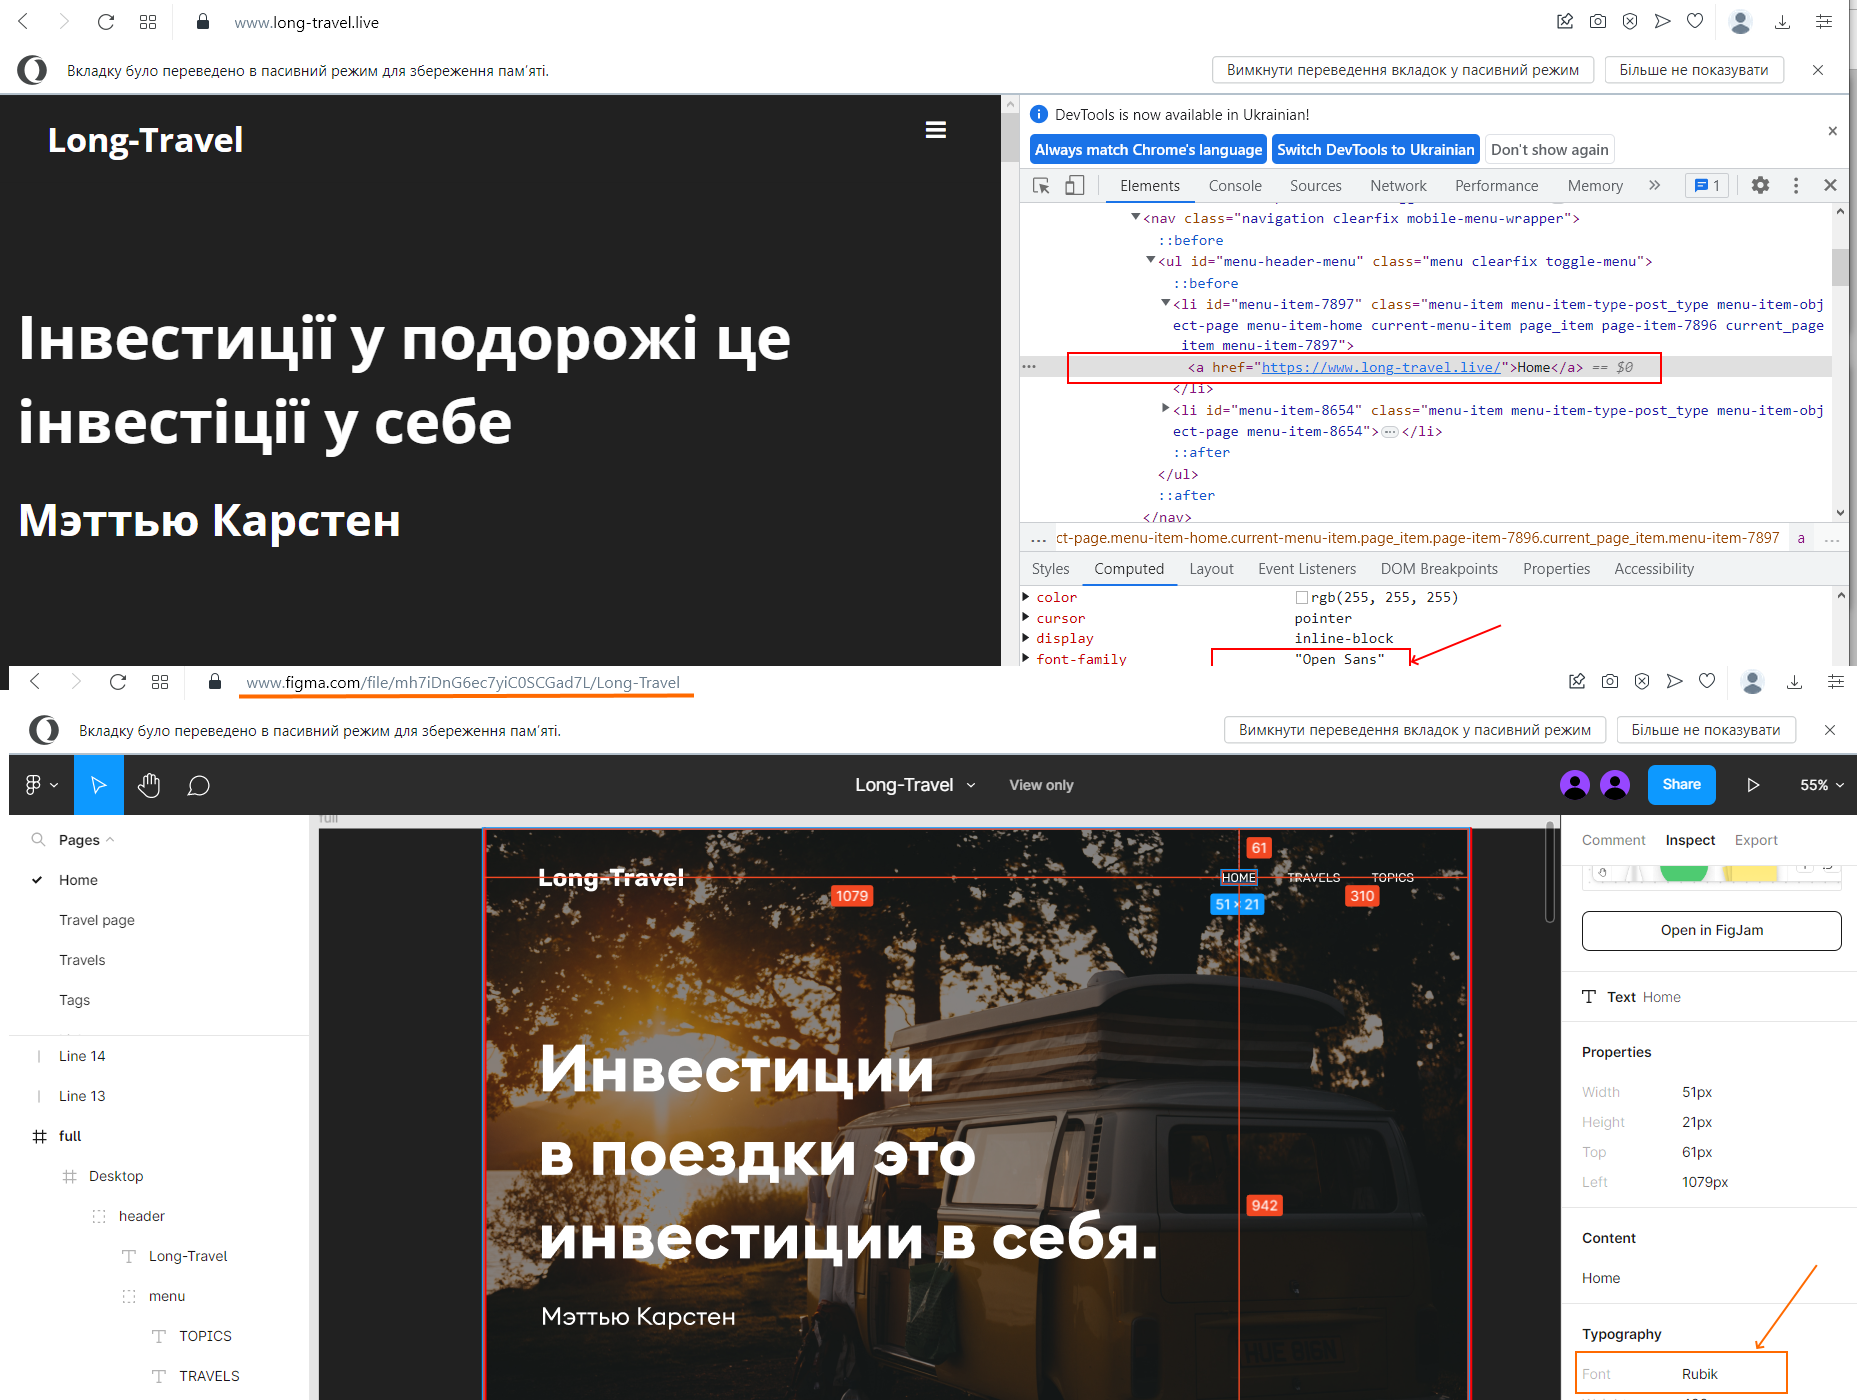Click the white color swatch in Computed styles
Viewport: 1857px width, 1400px height.
(1303, 597)
